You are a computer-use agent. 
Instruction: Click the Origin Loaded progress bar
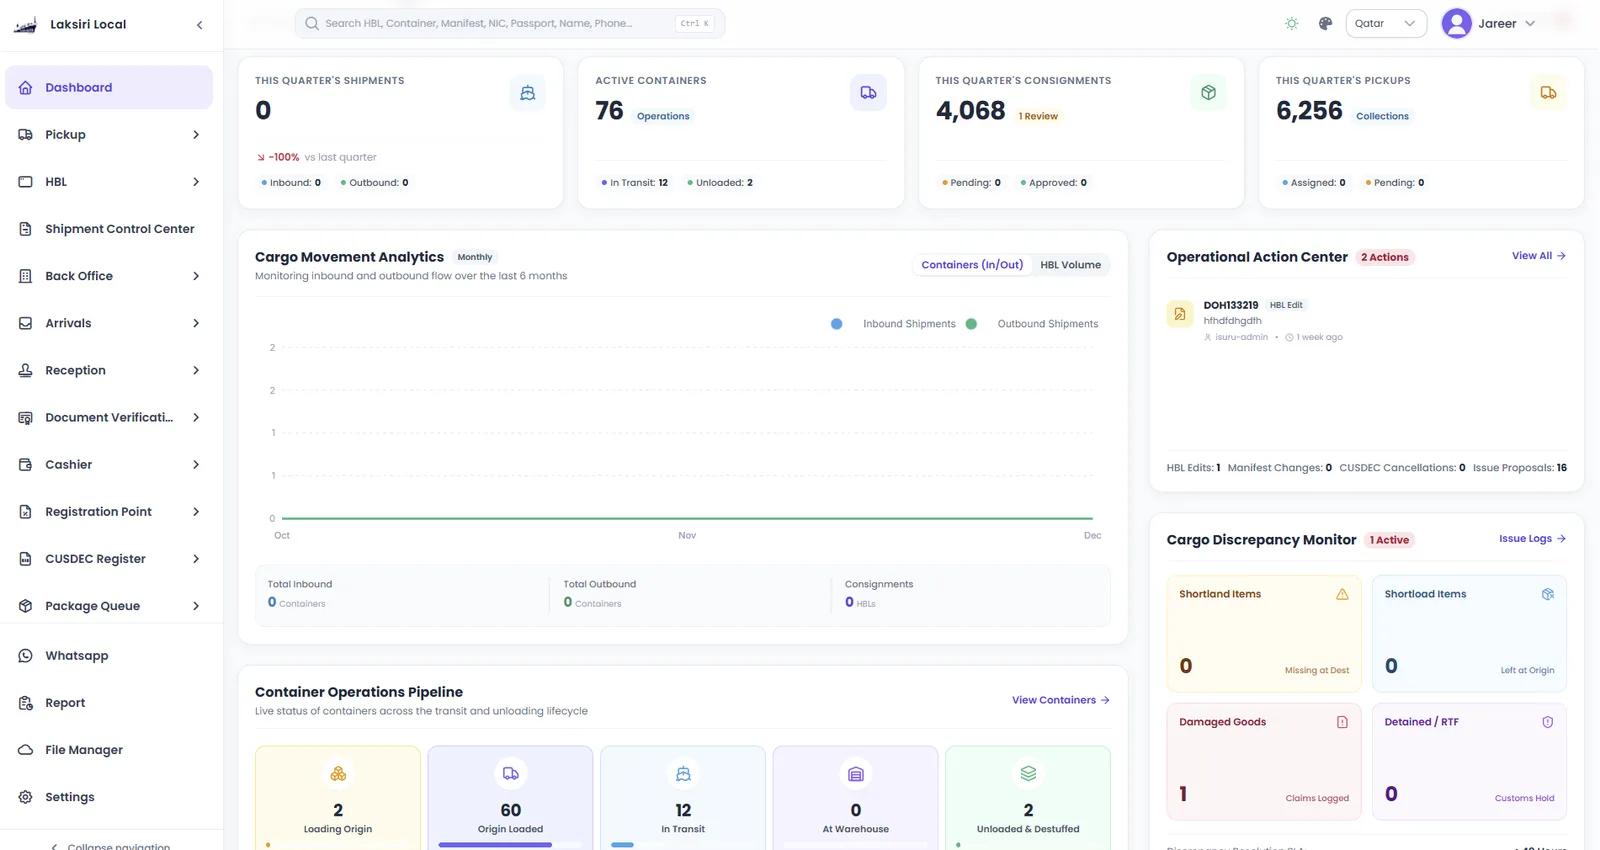click(x=511, y=845)
